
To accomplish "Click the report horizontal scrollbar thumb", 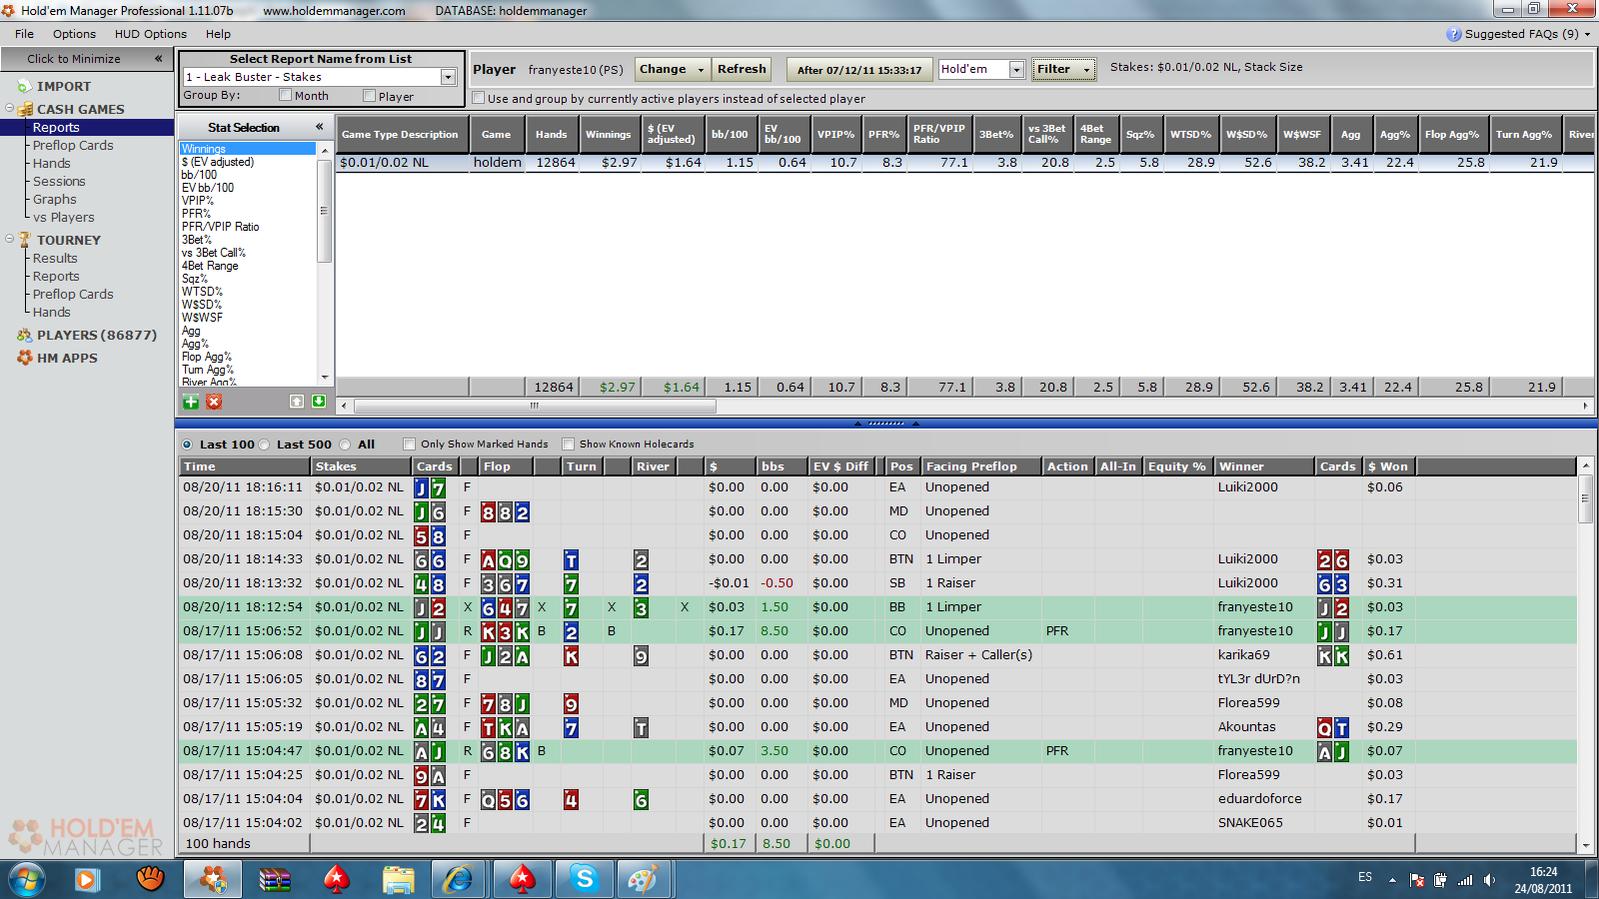I will tap(534, 406).
